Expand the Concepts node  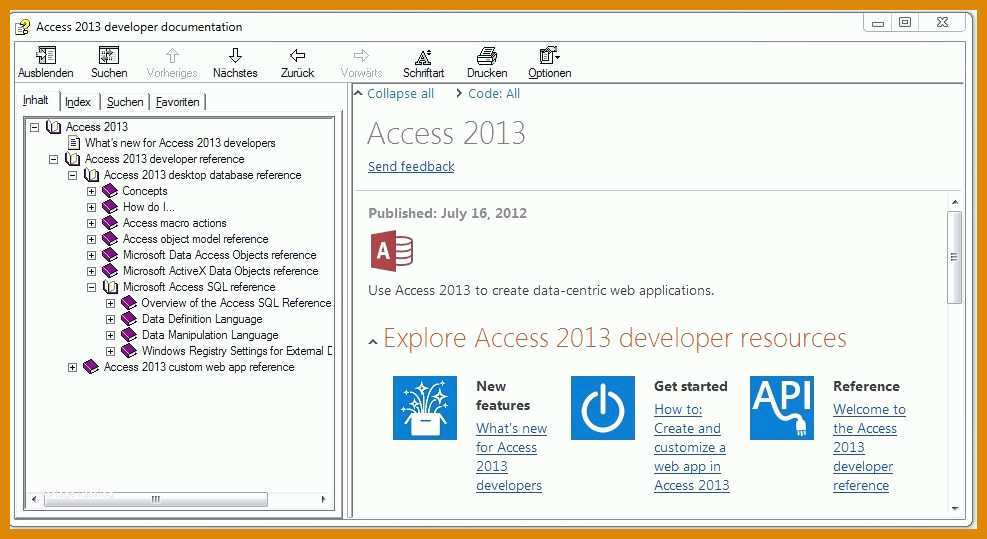click(x=91, y=191)
